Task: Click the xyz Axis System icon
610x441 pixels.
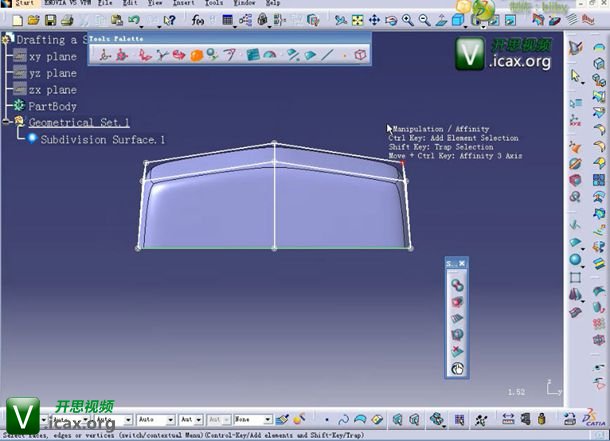Action: (x=575, y=120)
